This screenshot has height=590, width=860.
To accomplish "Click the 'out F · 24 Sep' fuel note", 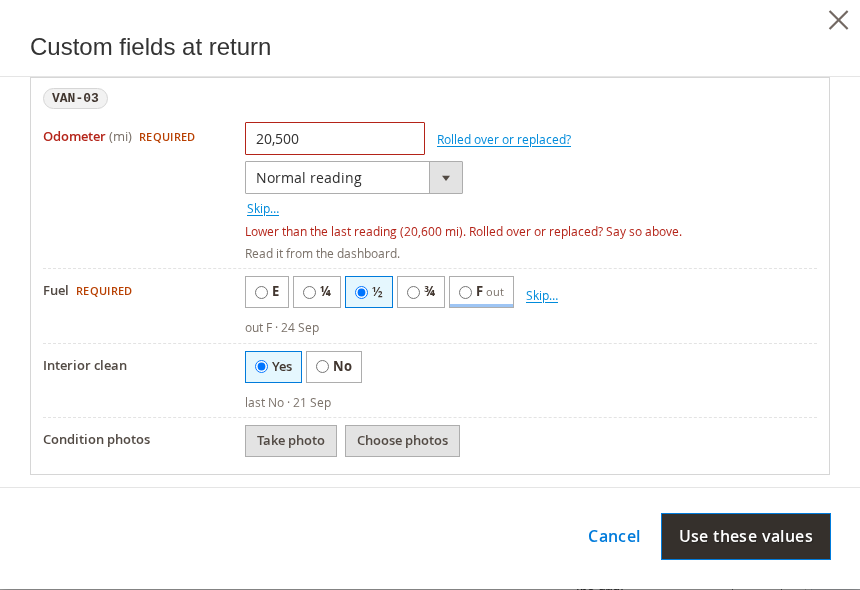I will point(282,328).
